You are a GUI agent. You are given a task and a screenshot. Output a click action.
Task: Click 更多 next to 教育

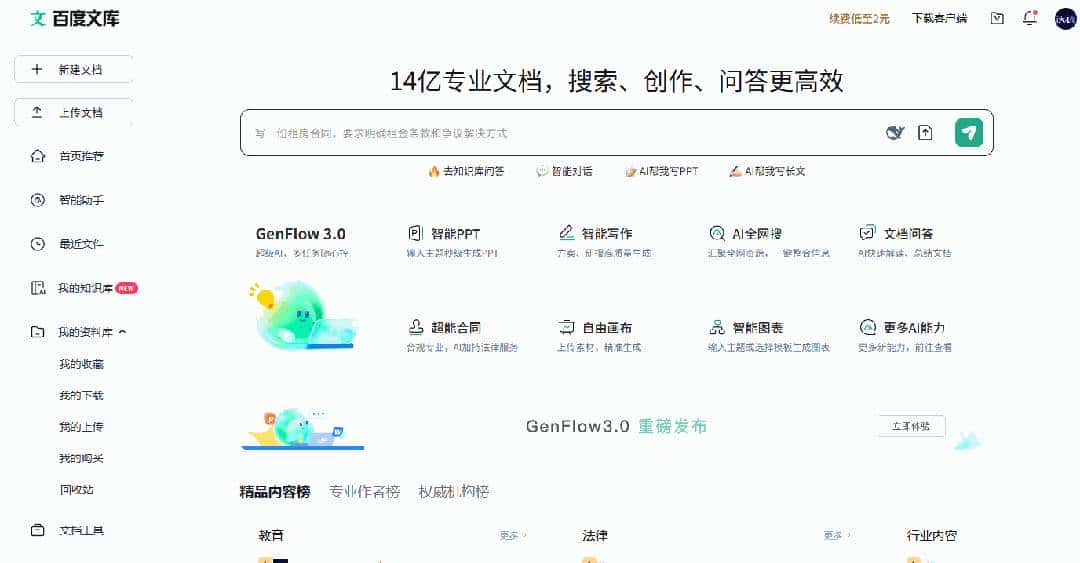pos(513,535)
